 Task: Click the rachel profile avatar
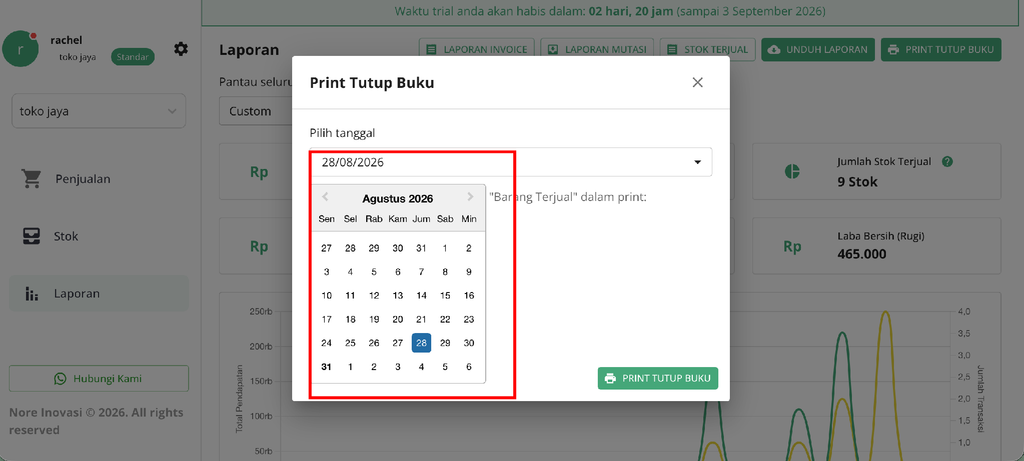coord(21,49)
